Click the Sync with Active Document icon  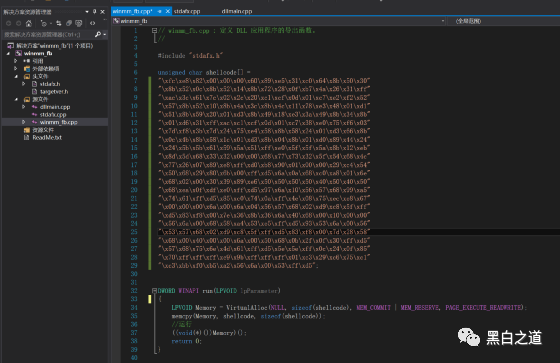point(59,23)
